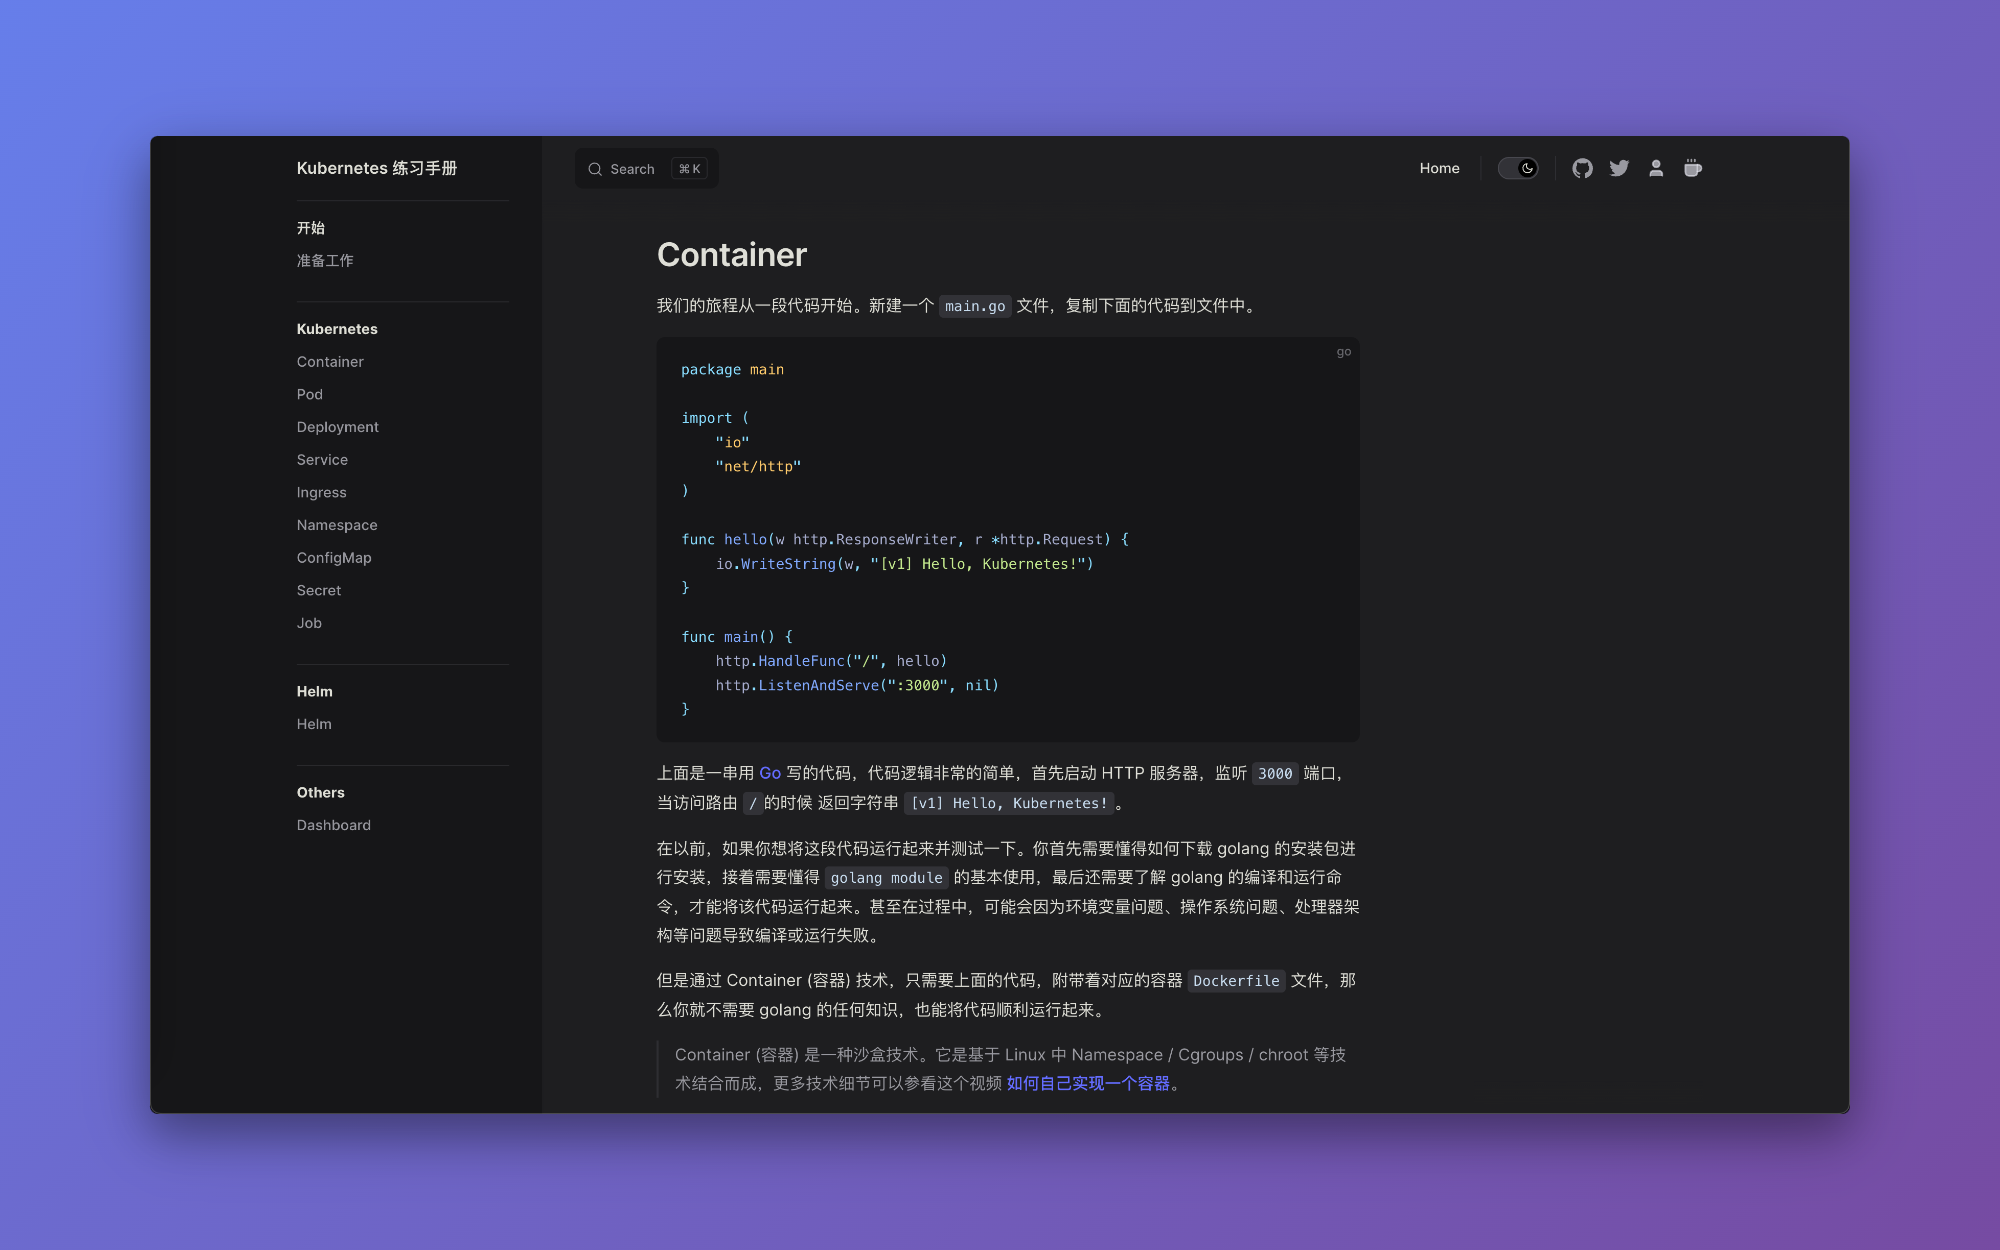The width and height of the screenshot is (2000, 1250).
Task: Open the GitHub repository icon
Action: (x=1582, y=168)
